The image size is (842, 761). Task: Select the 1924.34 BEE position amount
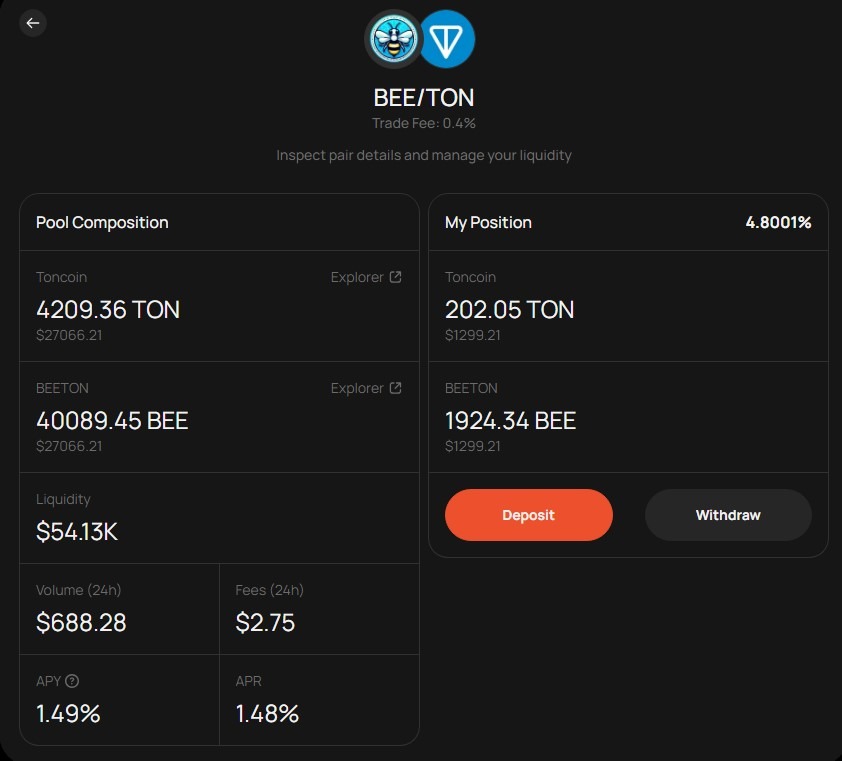(511, 421)
